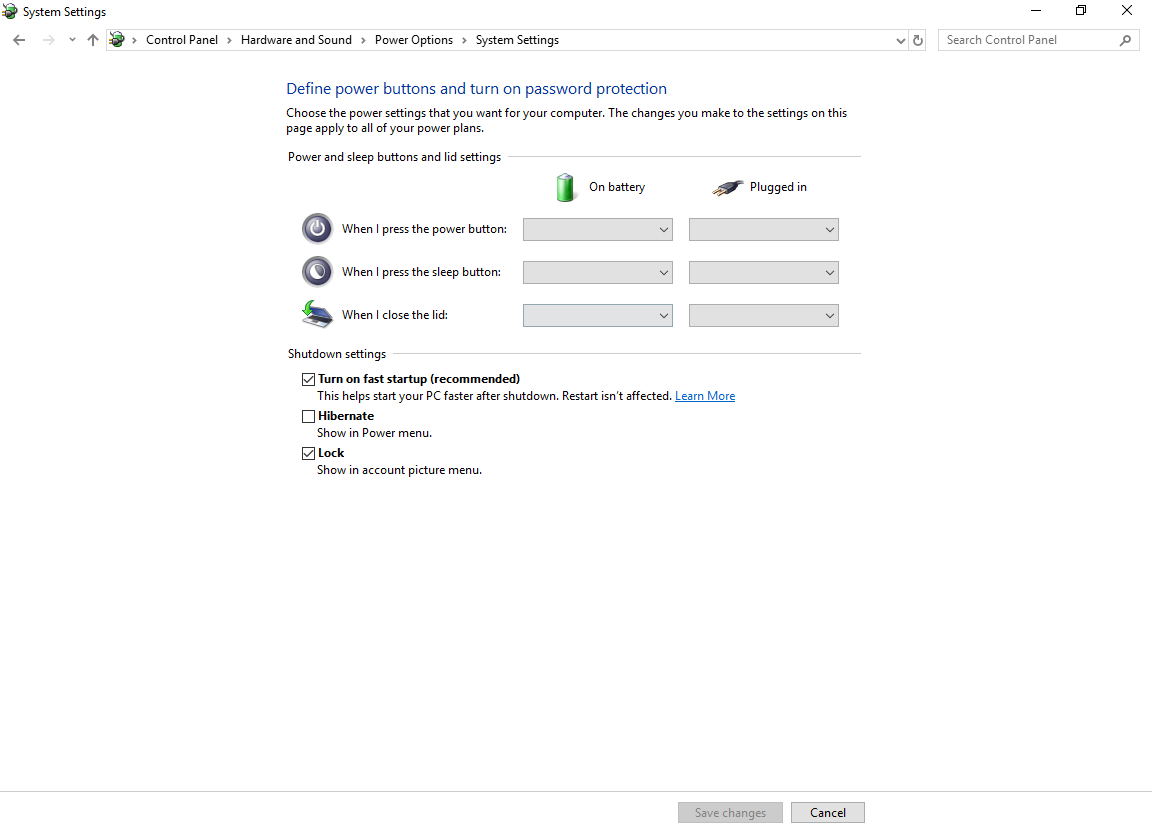Click the power plug icon
Viewport: 1152px width, 834px height.
[x=727, y=187]
